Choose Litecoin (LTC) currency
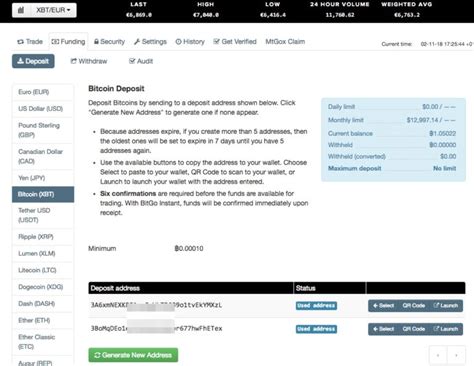The width and height of the screenshot is (474, 366). coord(43,270)
